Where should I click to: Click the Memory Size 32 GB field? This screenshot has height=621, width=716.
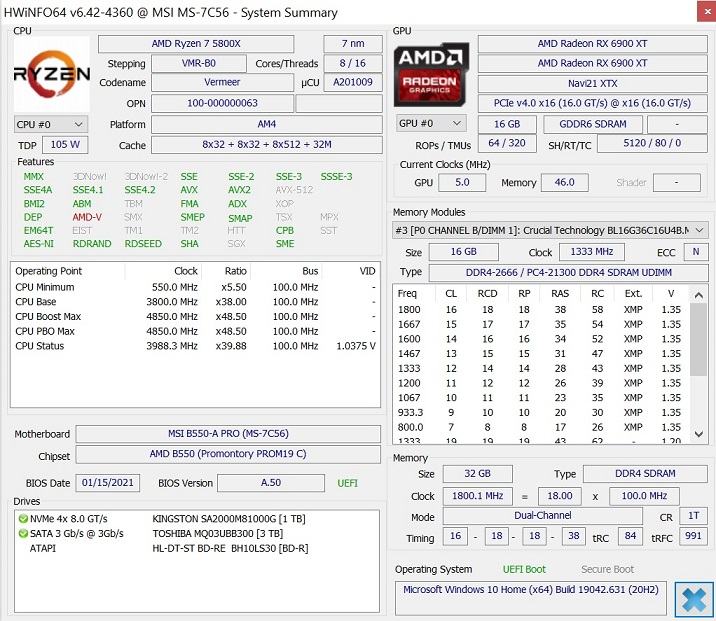477,474
